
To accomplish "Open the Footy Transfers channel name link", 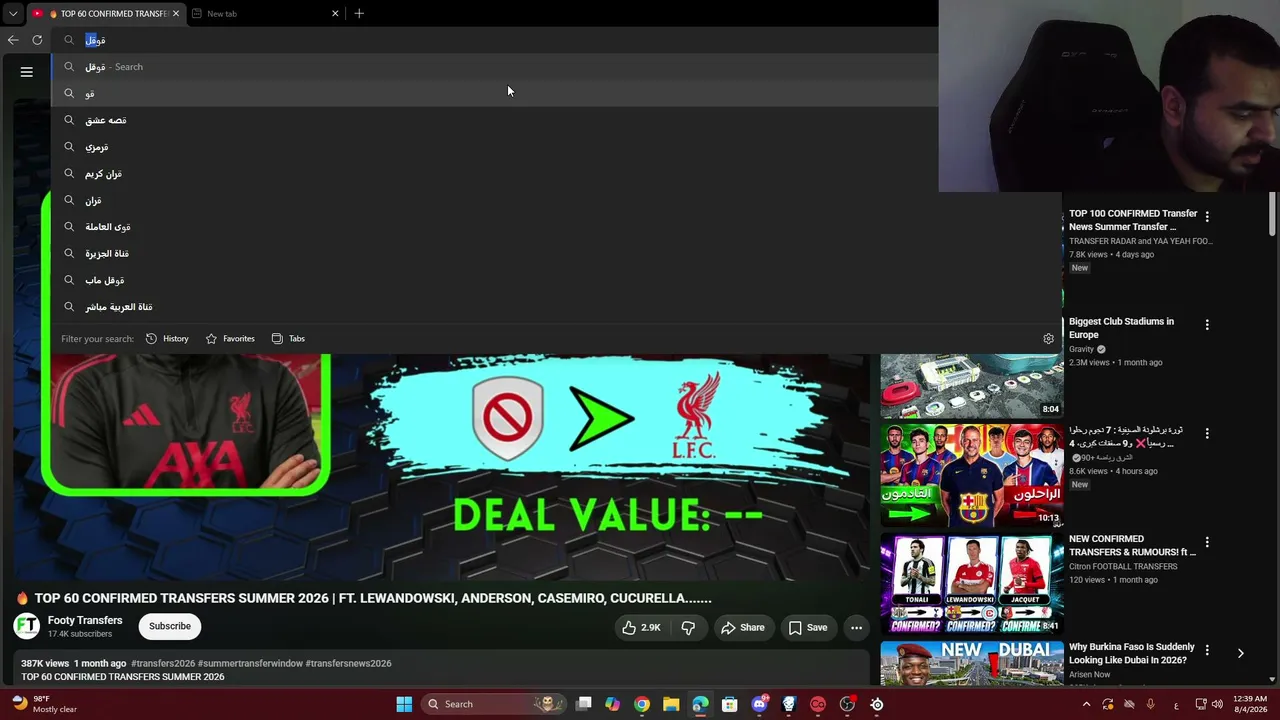I will pos(85,620).
